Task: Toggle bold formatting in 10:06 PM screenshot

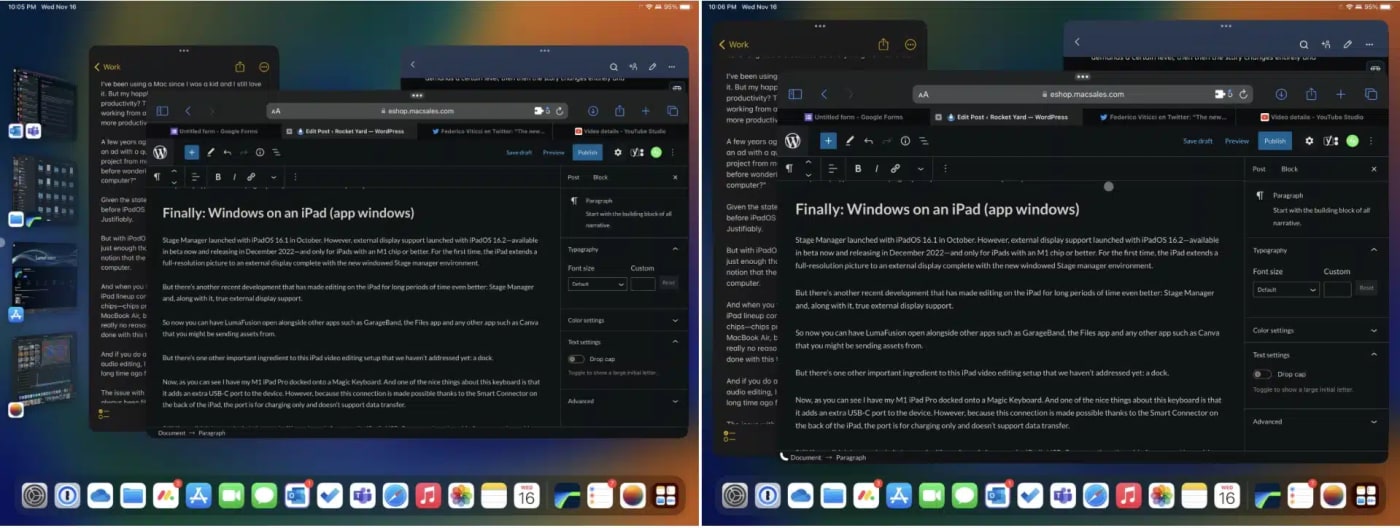Action: (x=858, y=169)
